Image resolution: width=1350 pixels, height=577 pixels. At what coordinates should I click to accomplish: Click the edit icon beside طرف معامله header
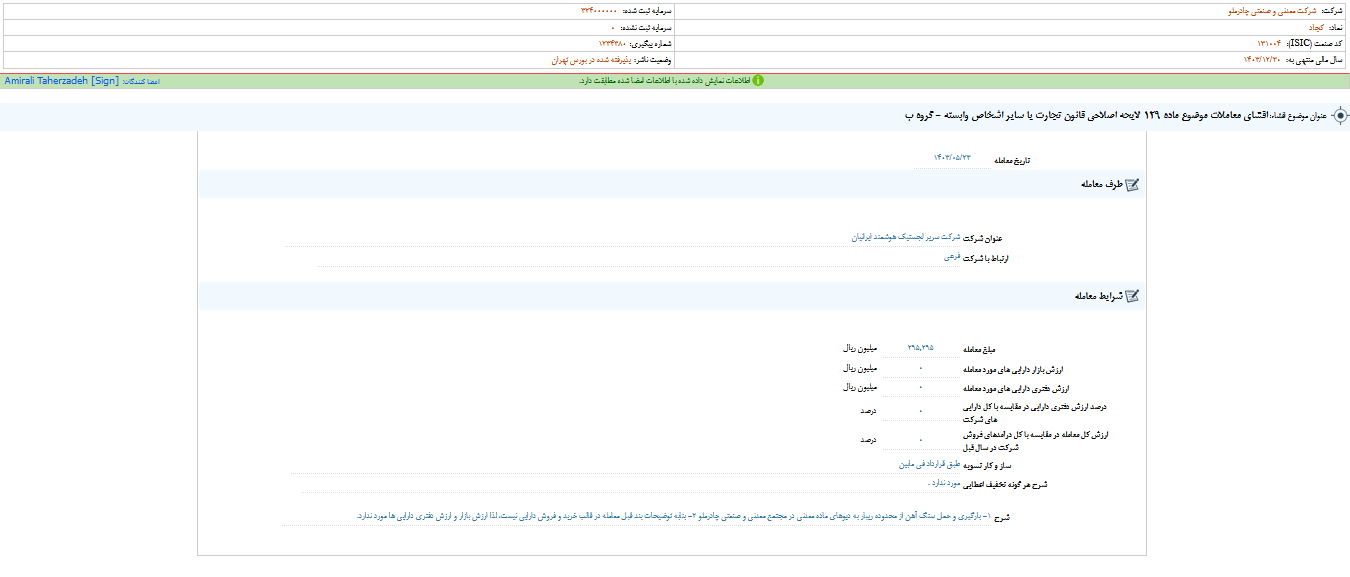[x=1133, y=185]
